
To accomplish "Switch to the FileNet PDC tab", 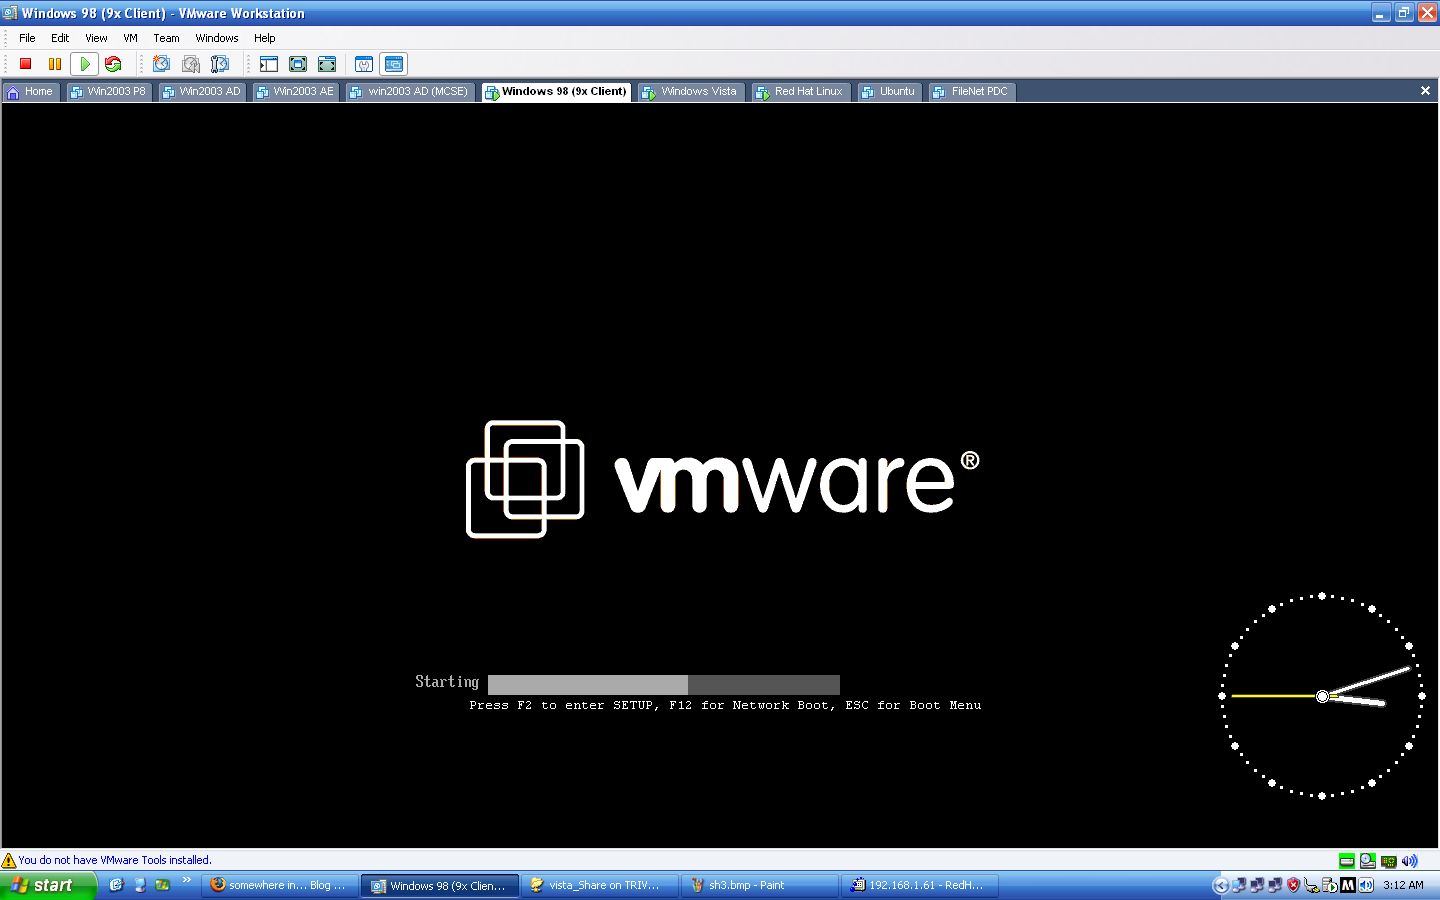I will click(x=971, y=91).
